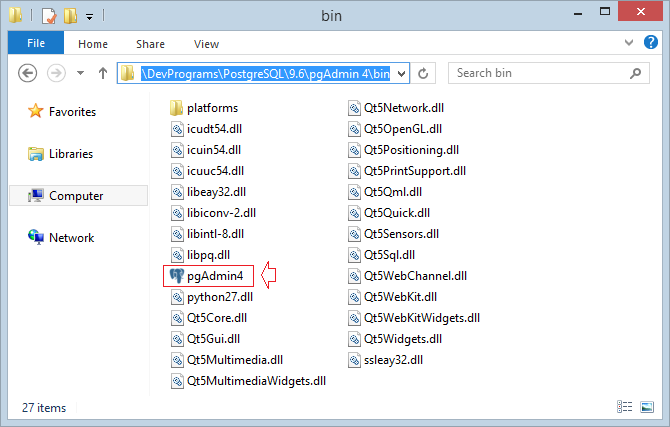Expand the ribbon with the chevron
The height and width of the screenshot is (427, 670).
point(629,42)
